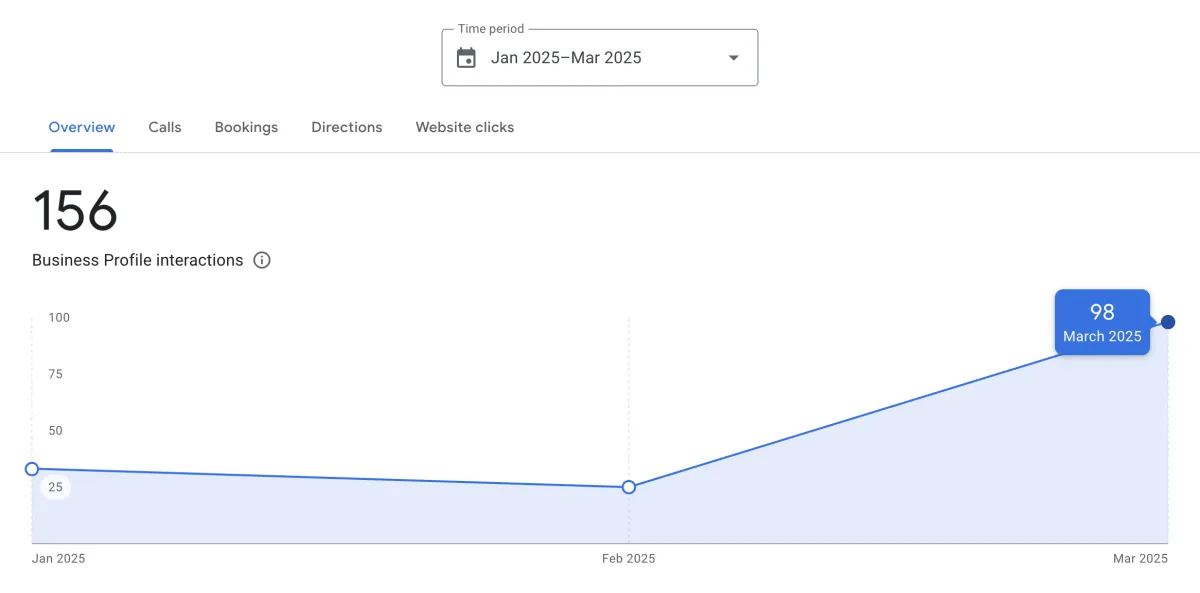Click the Mar 2025 axis label
This screenshot has height=593, width=1200.
(1140, 559)
